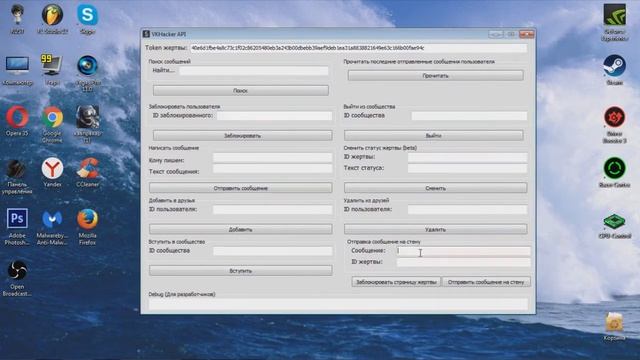Click the Удалить friend button
The image size is (640, 360).
pyautogui.click(x=436, y=229)
